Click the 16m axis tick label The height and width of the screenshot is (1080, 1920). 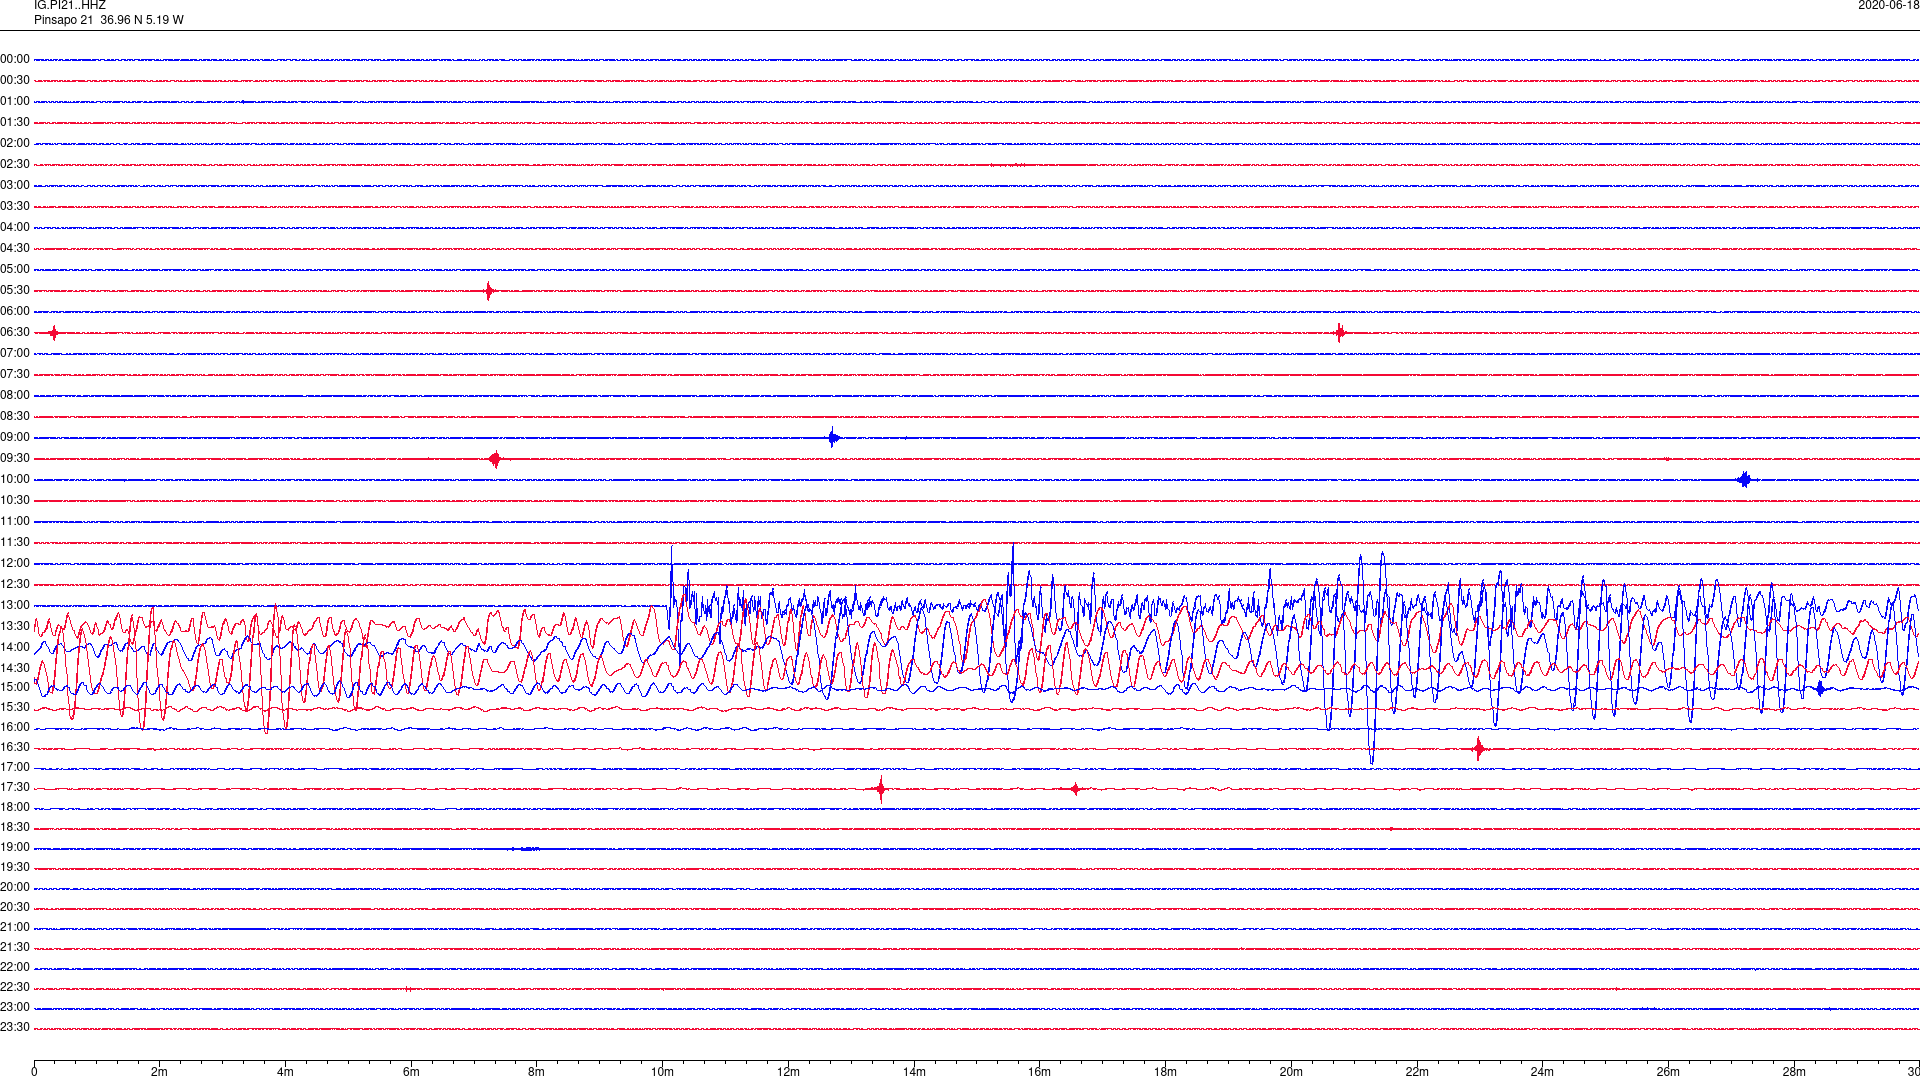click(x=1039, y=1072)
